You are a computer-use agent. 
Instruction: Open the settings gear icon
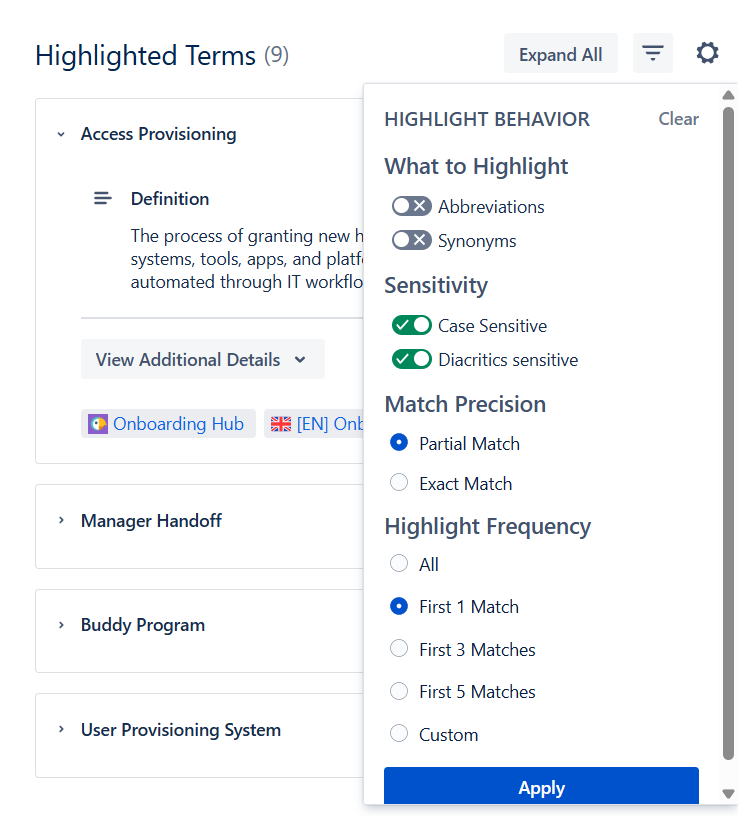[707, 53]
